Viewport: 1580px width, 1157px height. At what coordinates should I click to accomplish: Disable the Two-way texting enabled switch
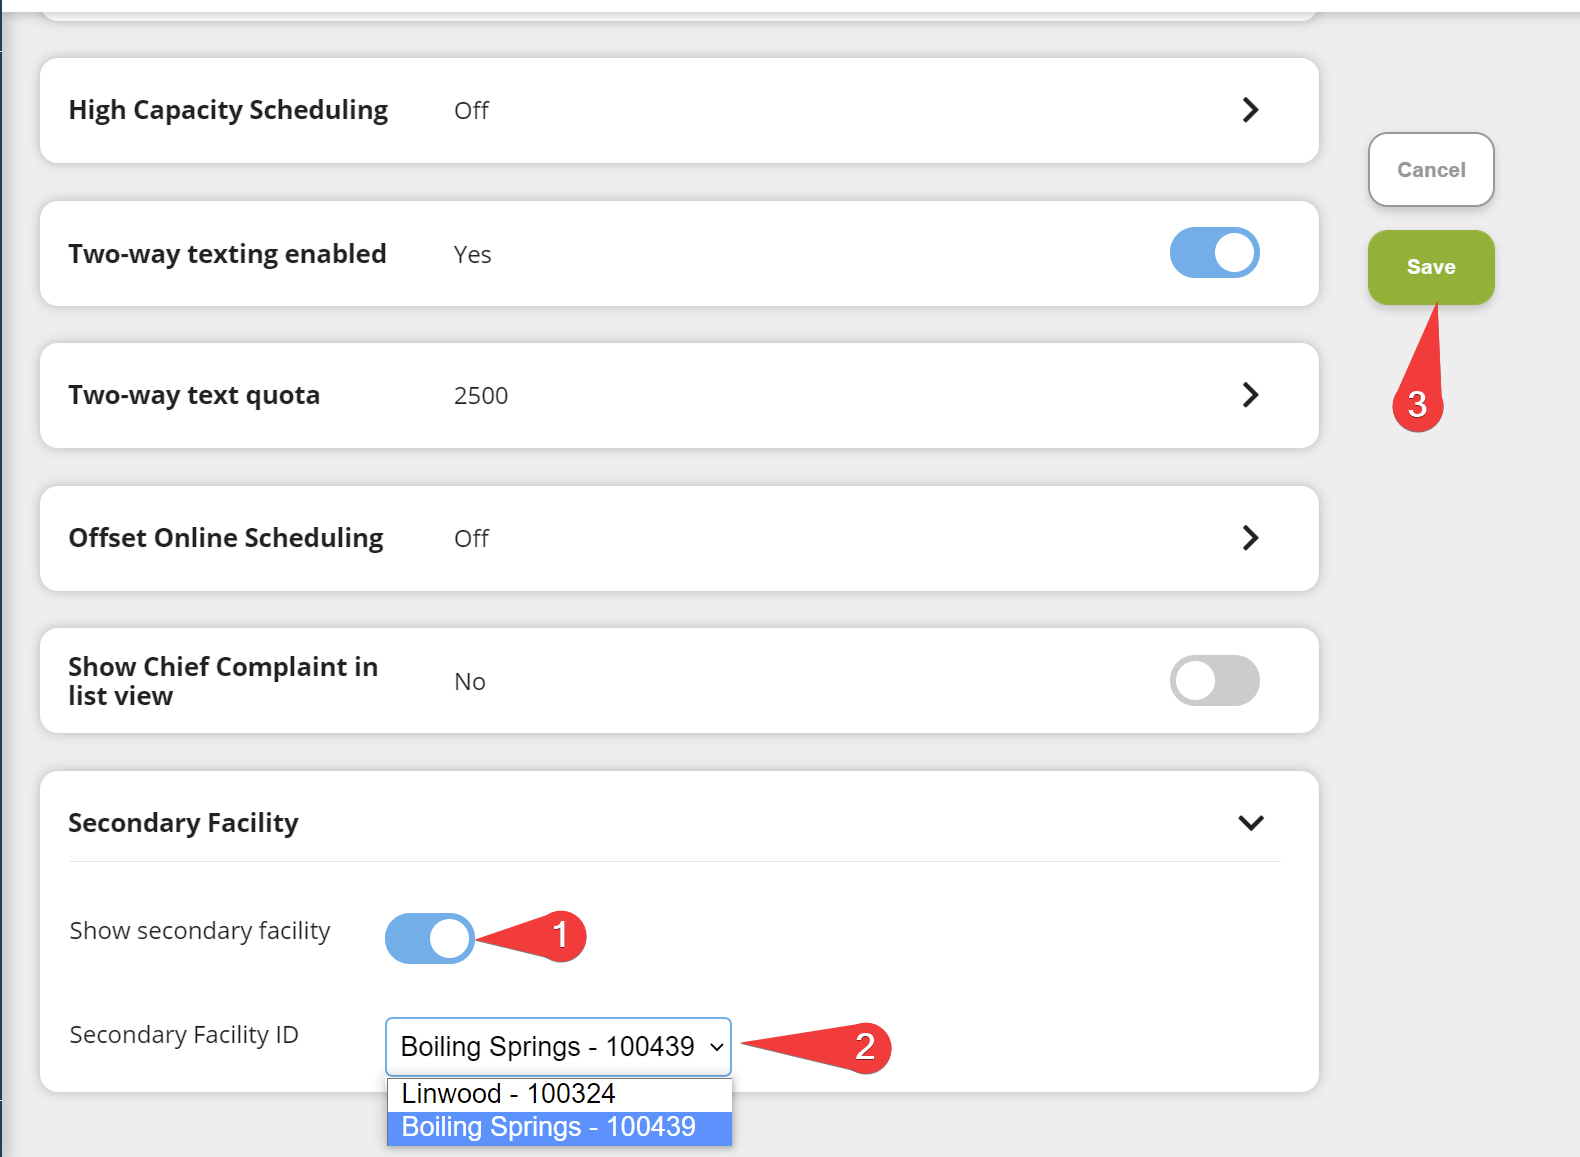(1214, 253)
